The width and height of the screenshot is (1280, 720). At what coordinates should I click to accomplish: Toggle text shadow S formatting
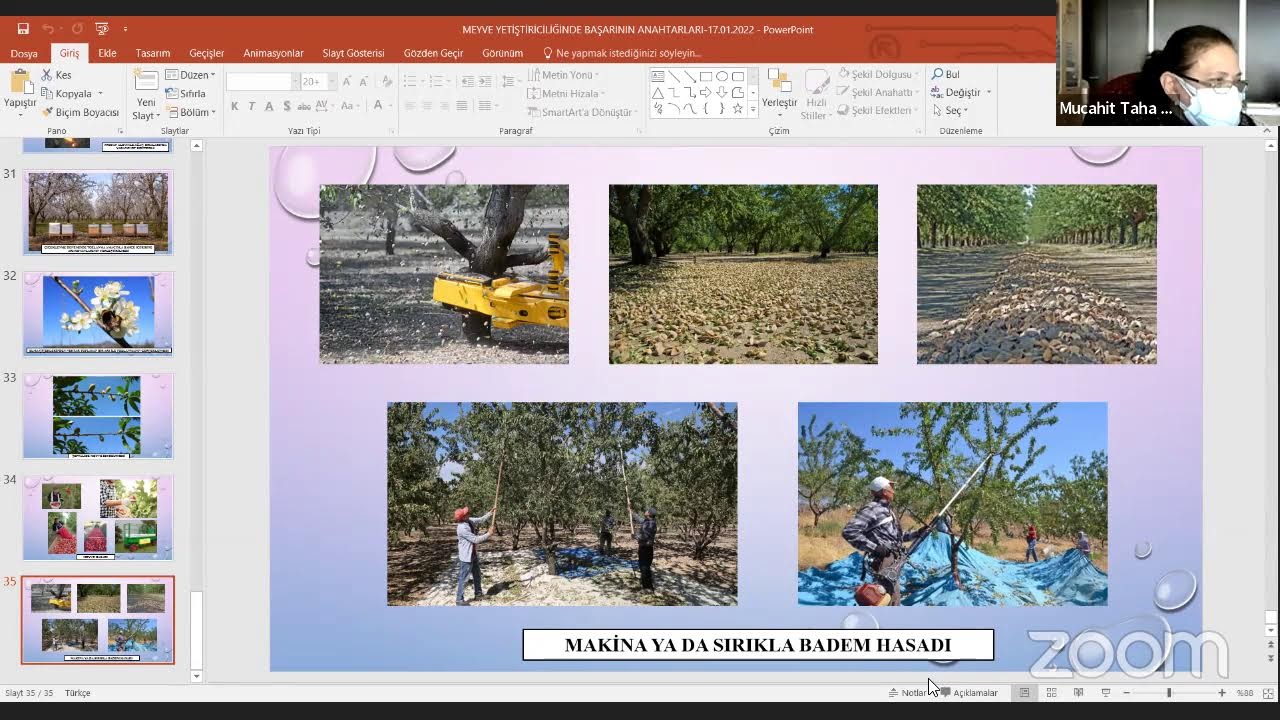pos(287,106)
